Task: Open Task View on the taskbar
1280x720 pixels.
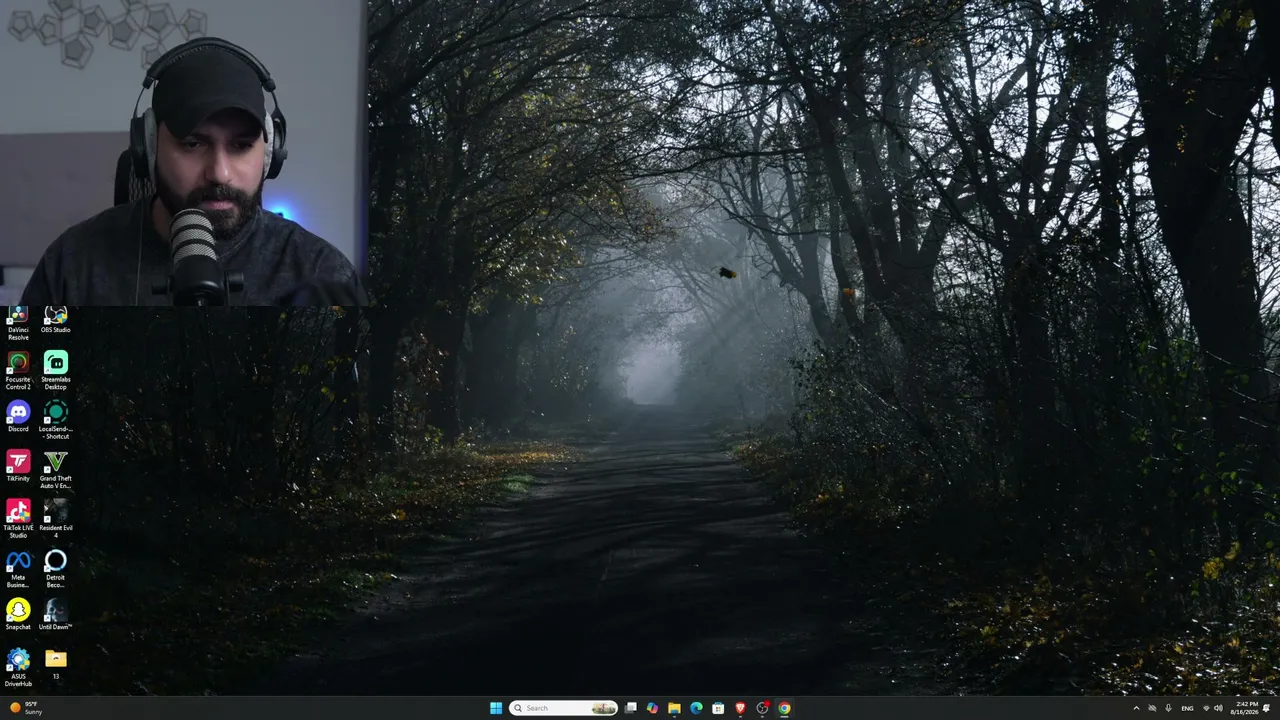Action: [630, 708]
